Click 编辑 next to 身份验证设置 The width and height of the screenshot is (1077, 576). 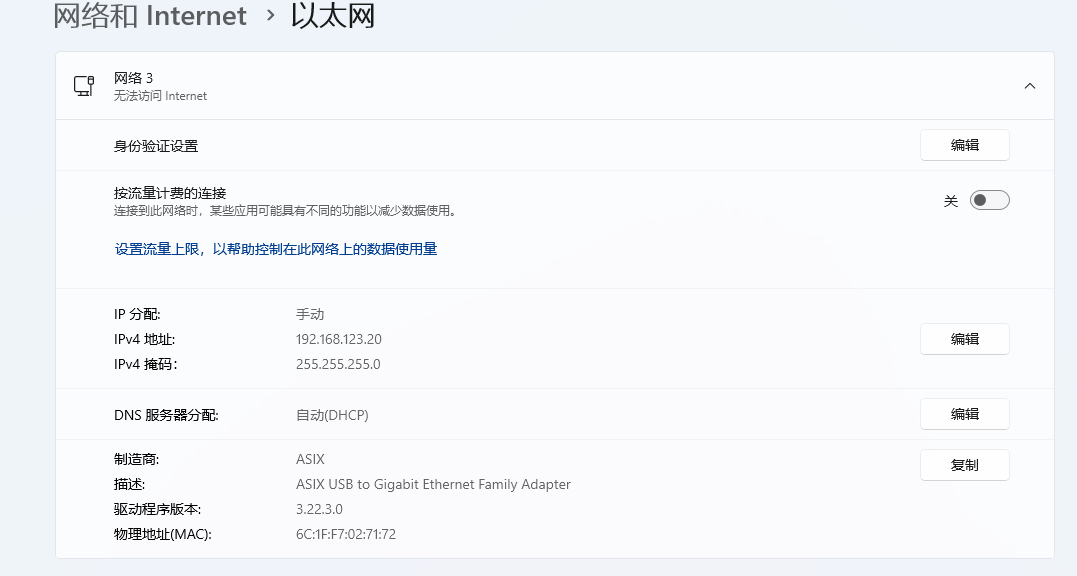(964, 145)
